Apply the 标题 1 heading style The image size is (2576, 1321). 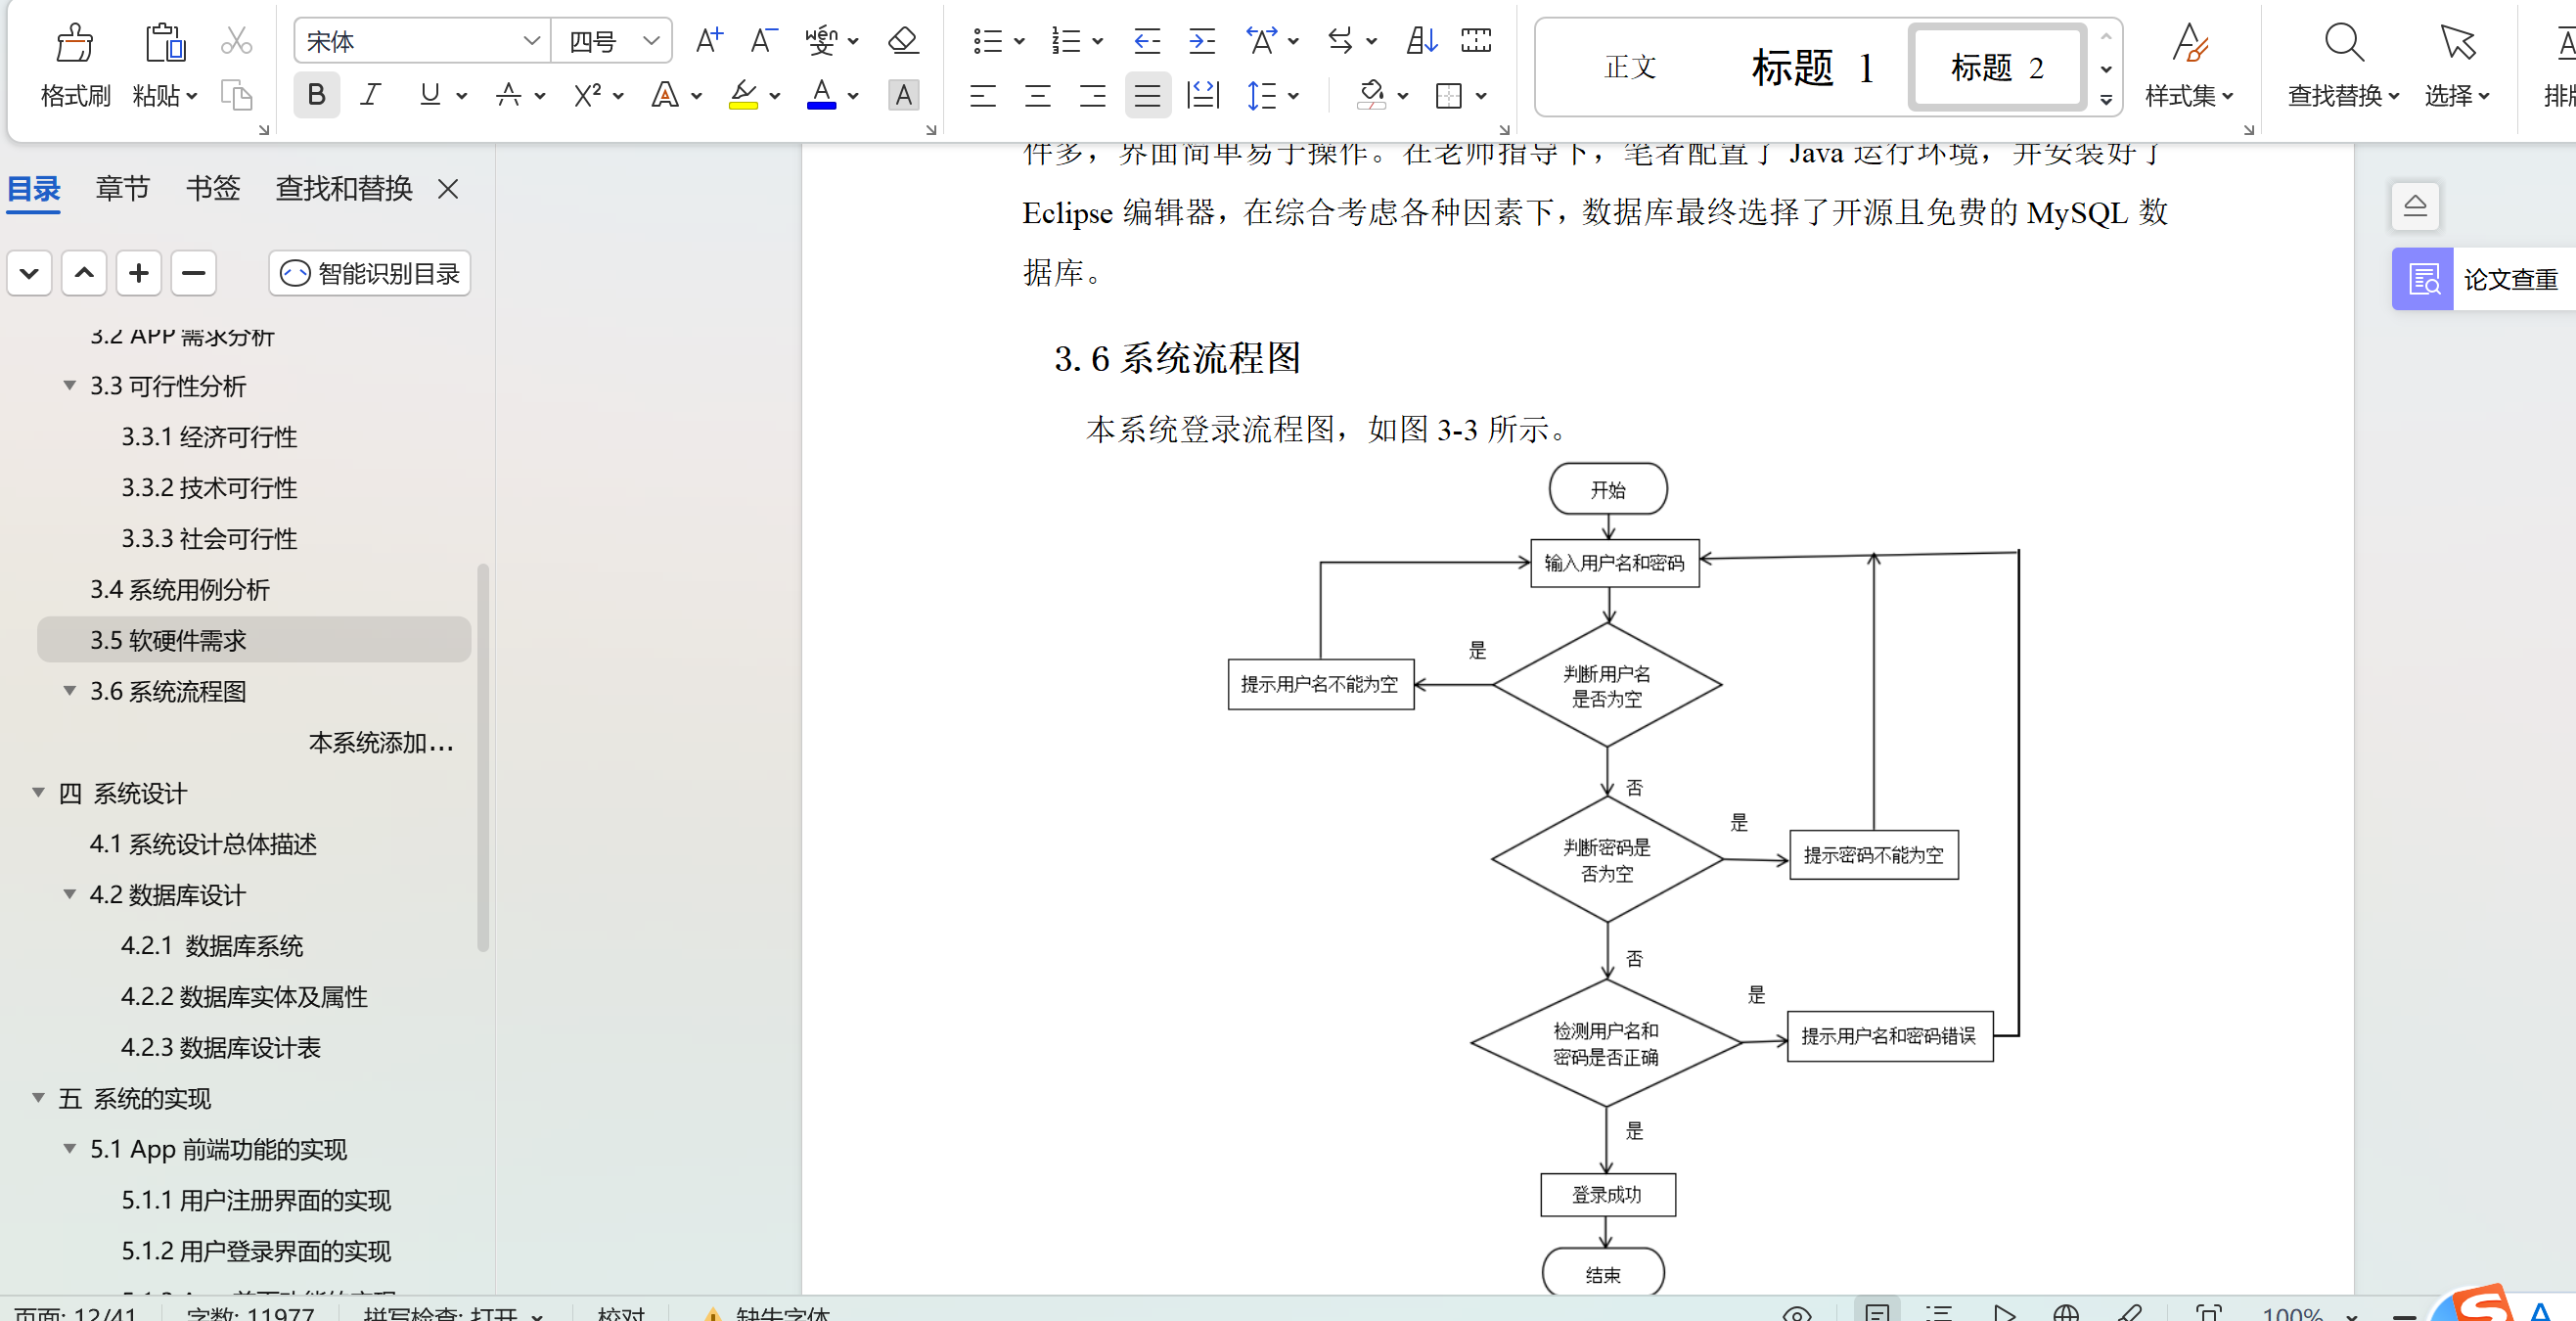click(1810, 68)
